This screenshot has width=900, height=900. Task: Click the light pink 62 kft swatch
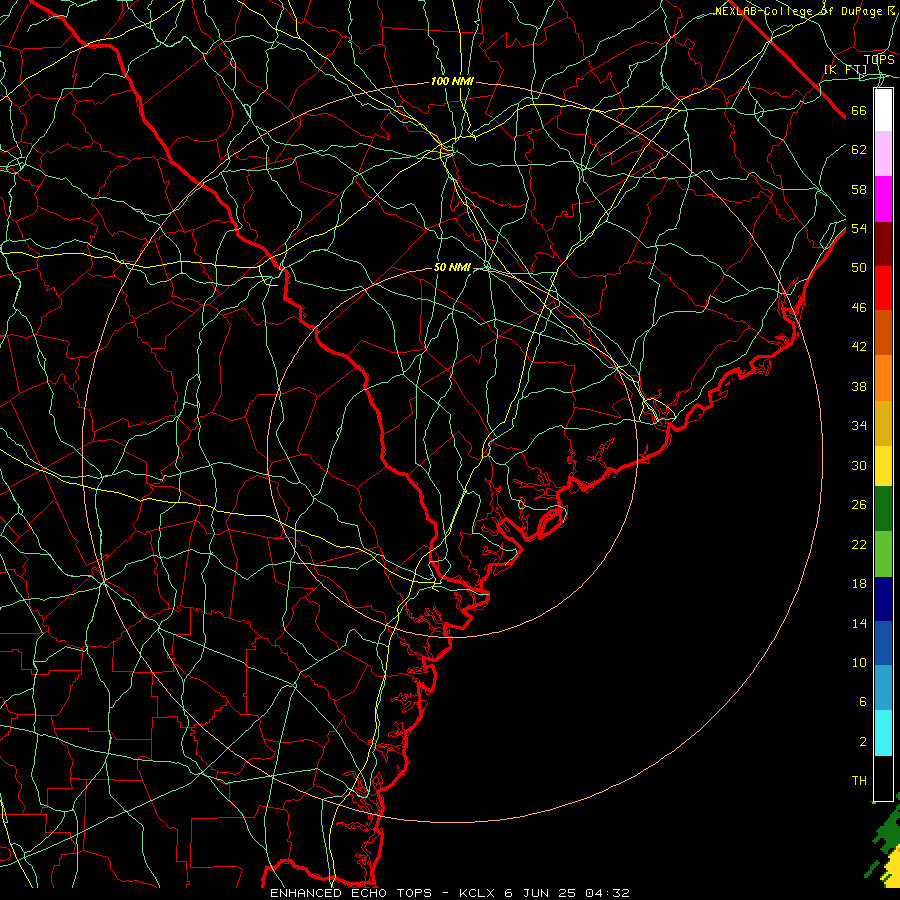click(883, 153)
